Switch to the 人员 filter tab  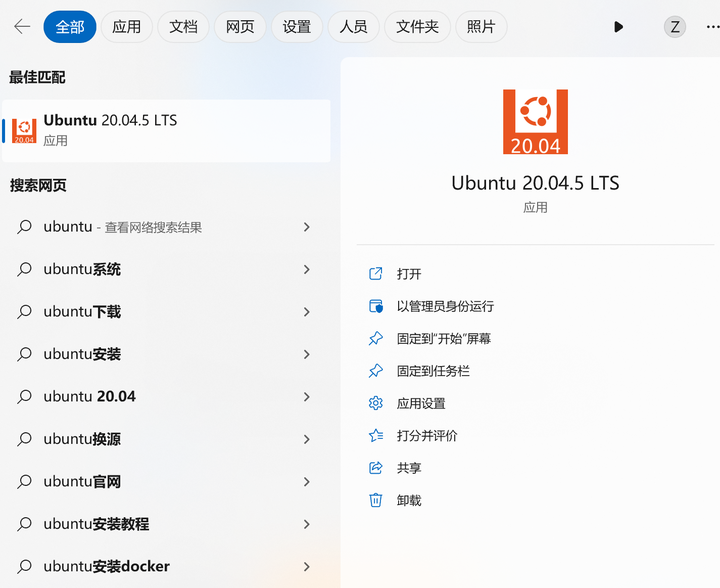pos(354,27)
